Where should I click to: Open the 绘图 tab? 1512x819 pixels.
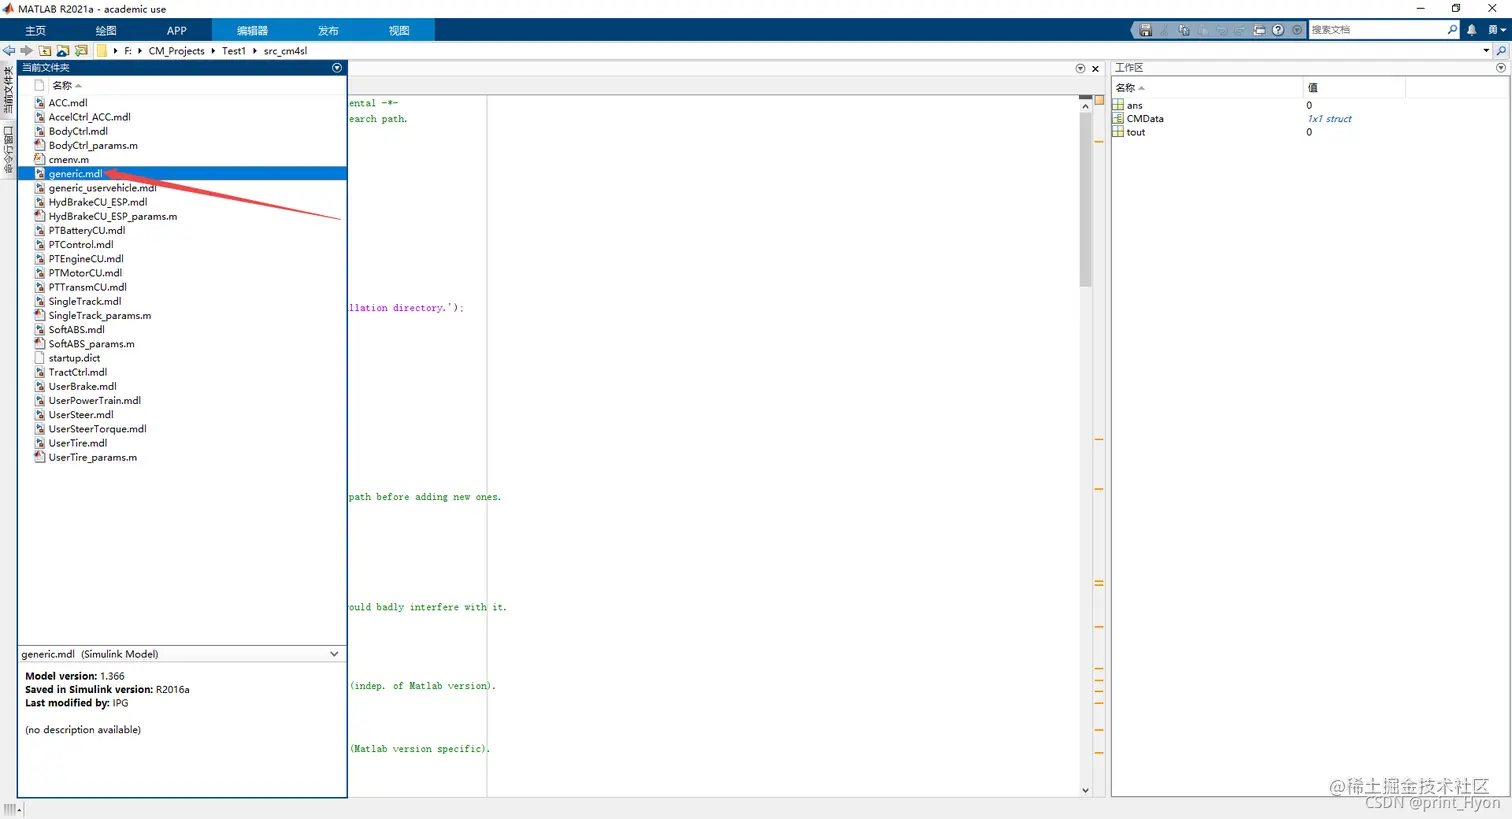106,30
